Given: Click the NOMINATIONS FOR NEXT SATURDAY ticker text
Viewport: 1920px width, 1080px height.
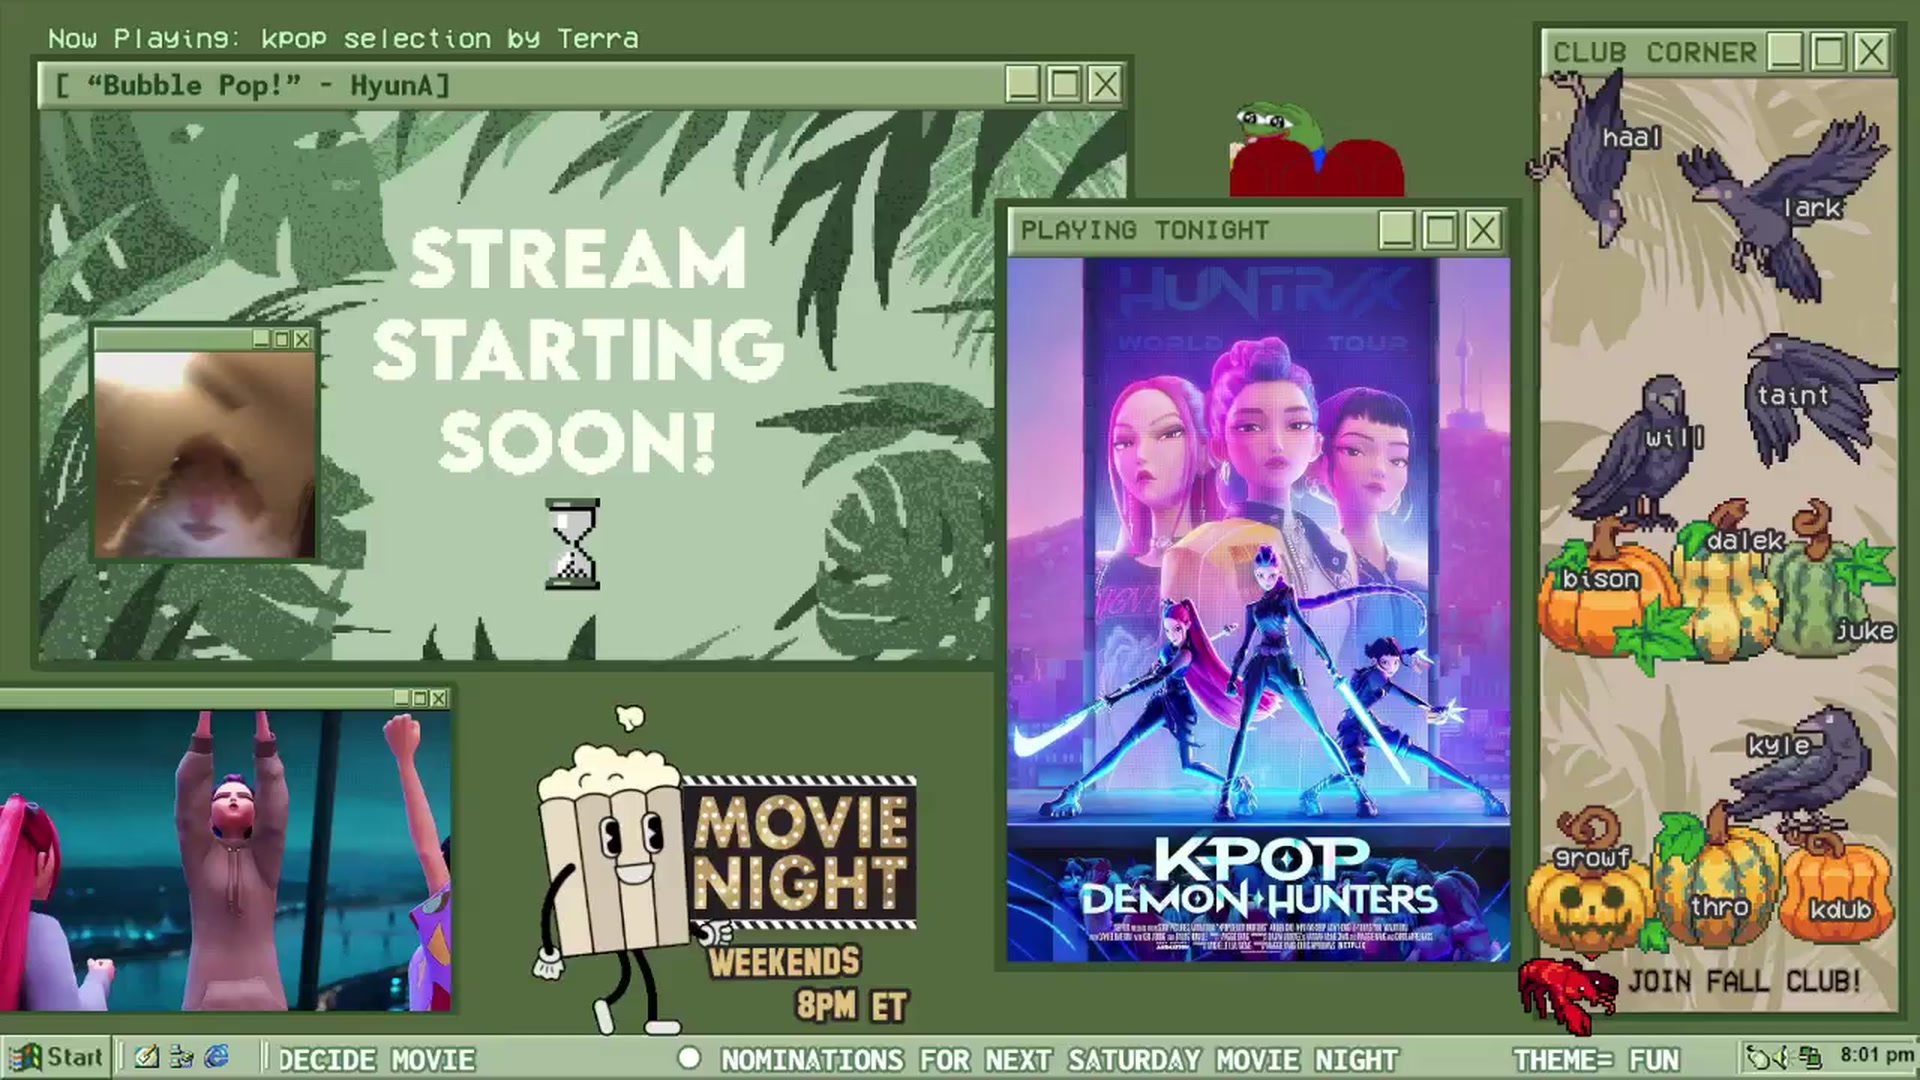Looking at the screenshot, I should point(1060,1059).
